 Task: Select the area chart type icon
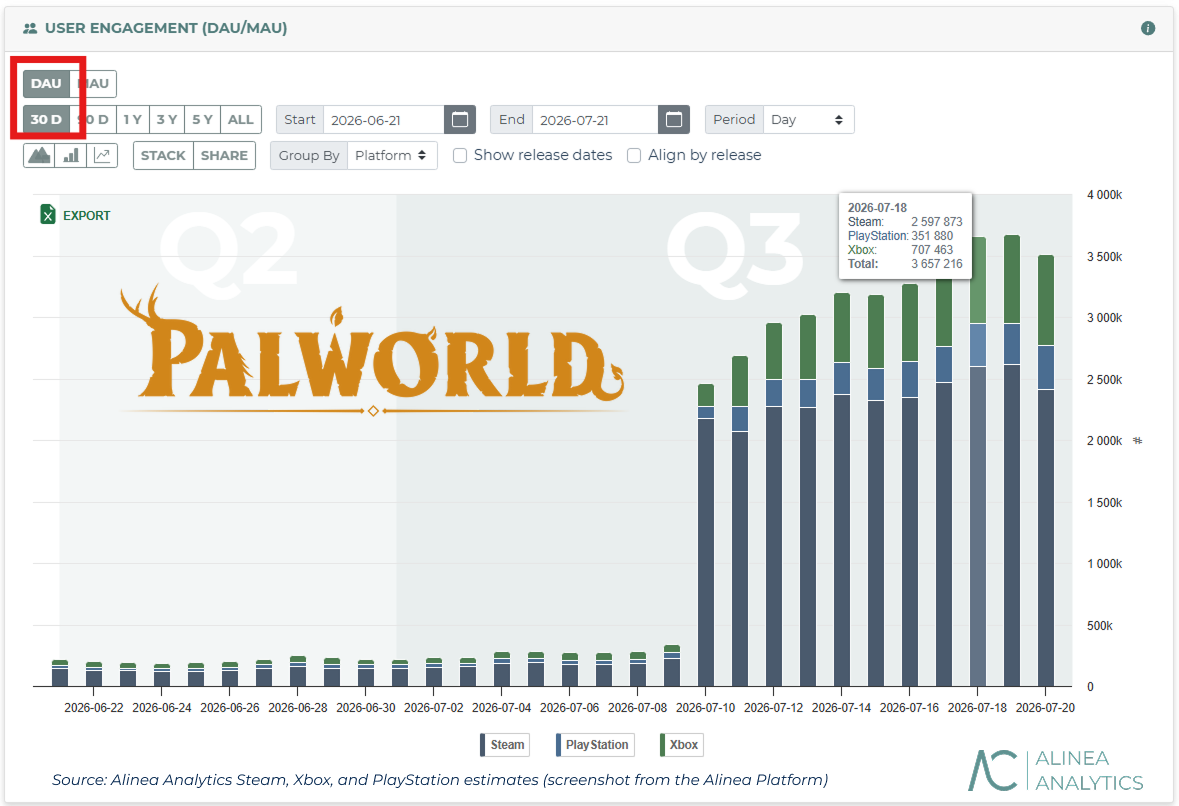[39, 156]
